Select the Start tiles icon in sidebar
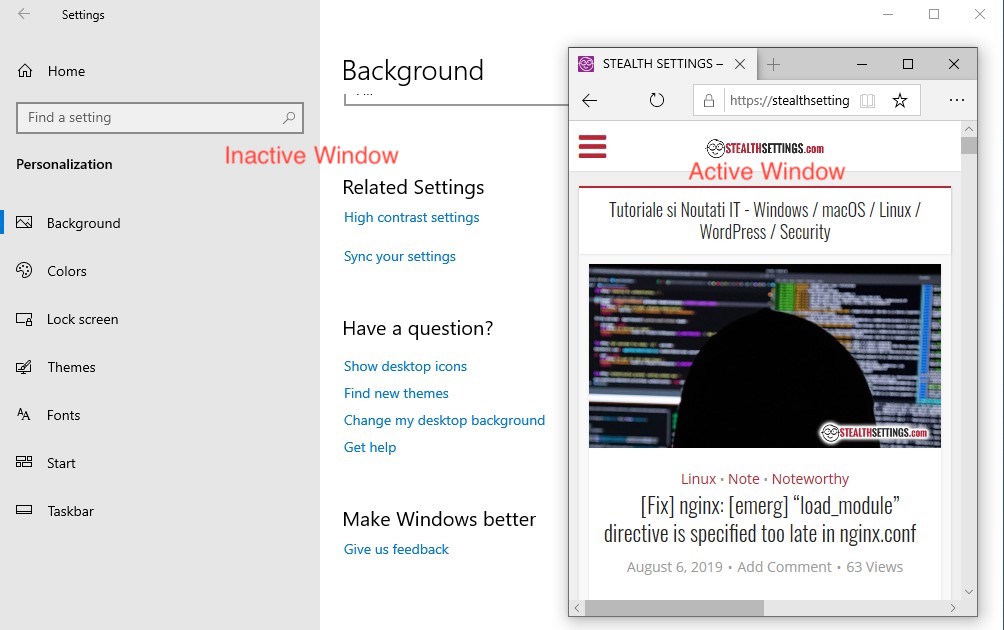The width and height of the screenshot is (1004, 630). click(24, 462)
